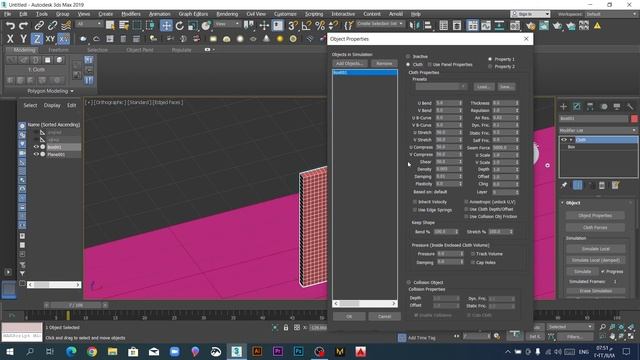640x360 pixels.
Task: Click the Remove button
Action: click(384, 63)
